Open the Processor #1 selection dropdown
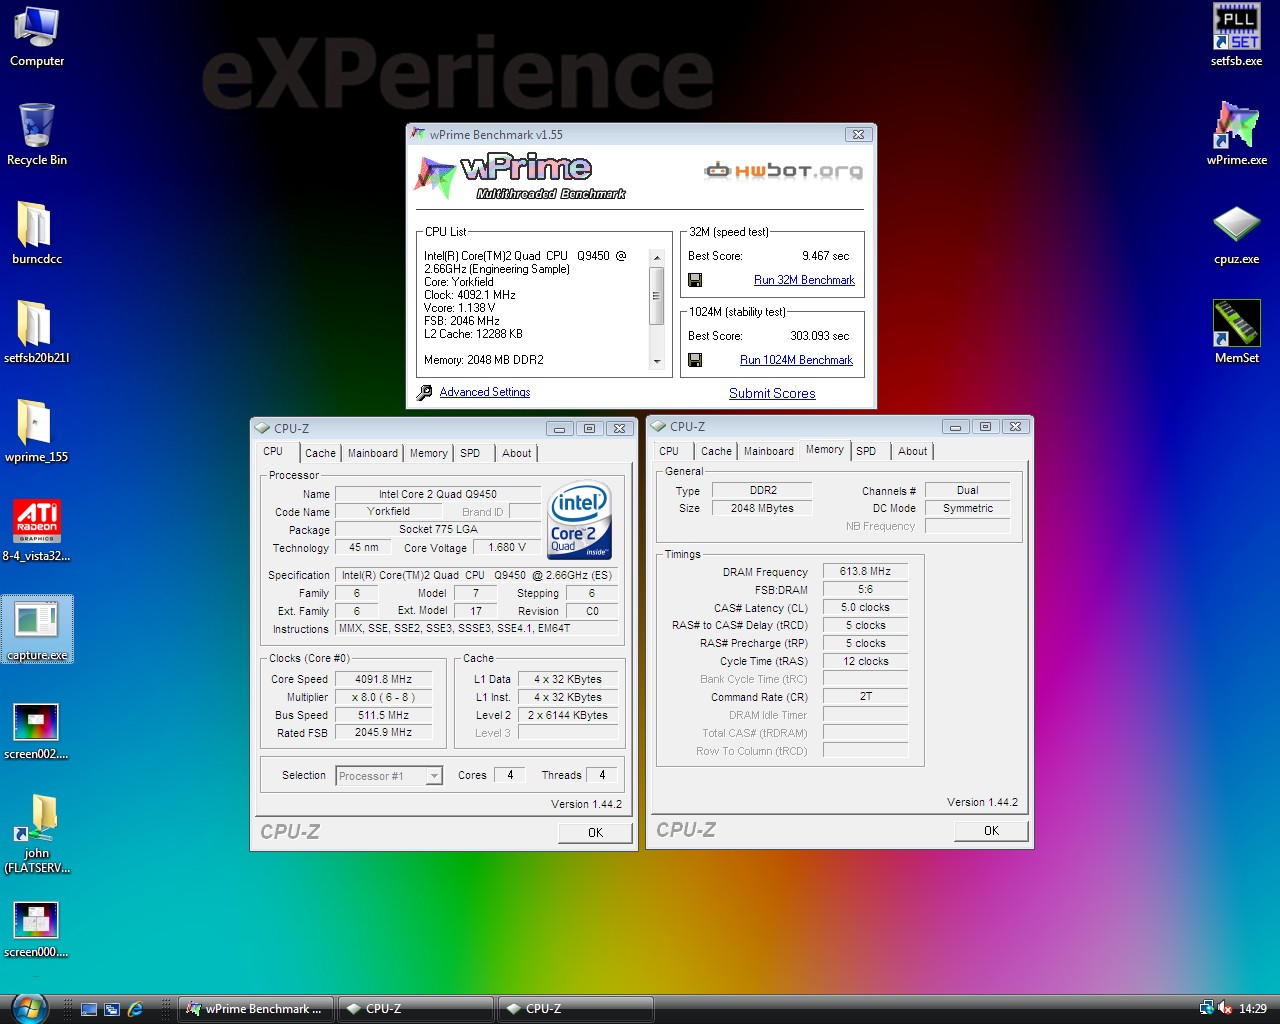This screenshot has height=1024, width=1280. [389, 776]
